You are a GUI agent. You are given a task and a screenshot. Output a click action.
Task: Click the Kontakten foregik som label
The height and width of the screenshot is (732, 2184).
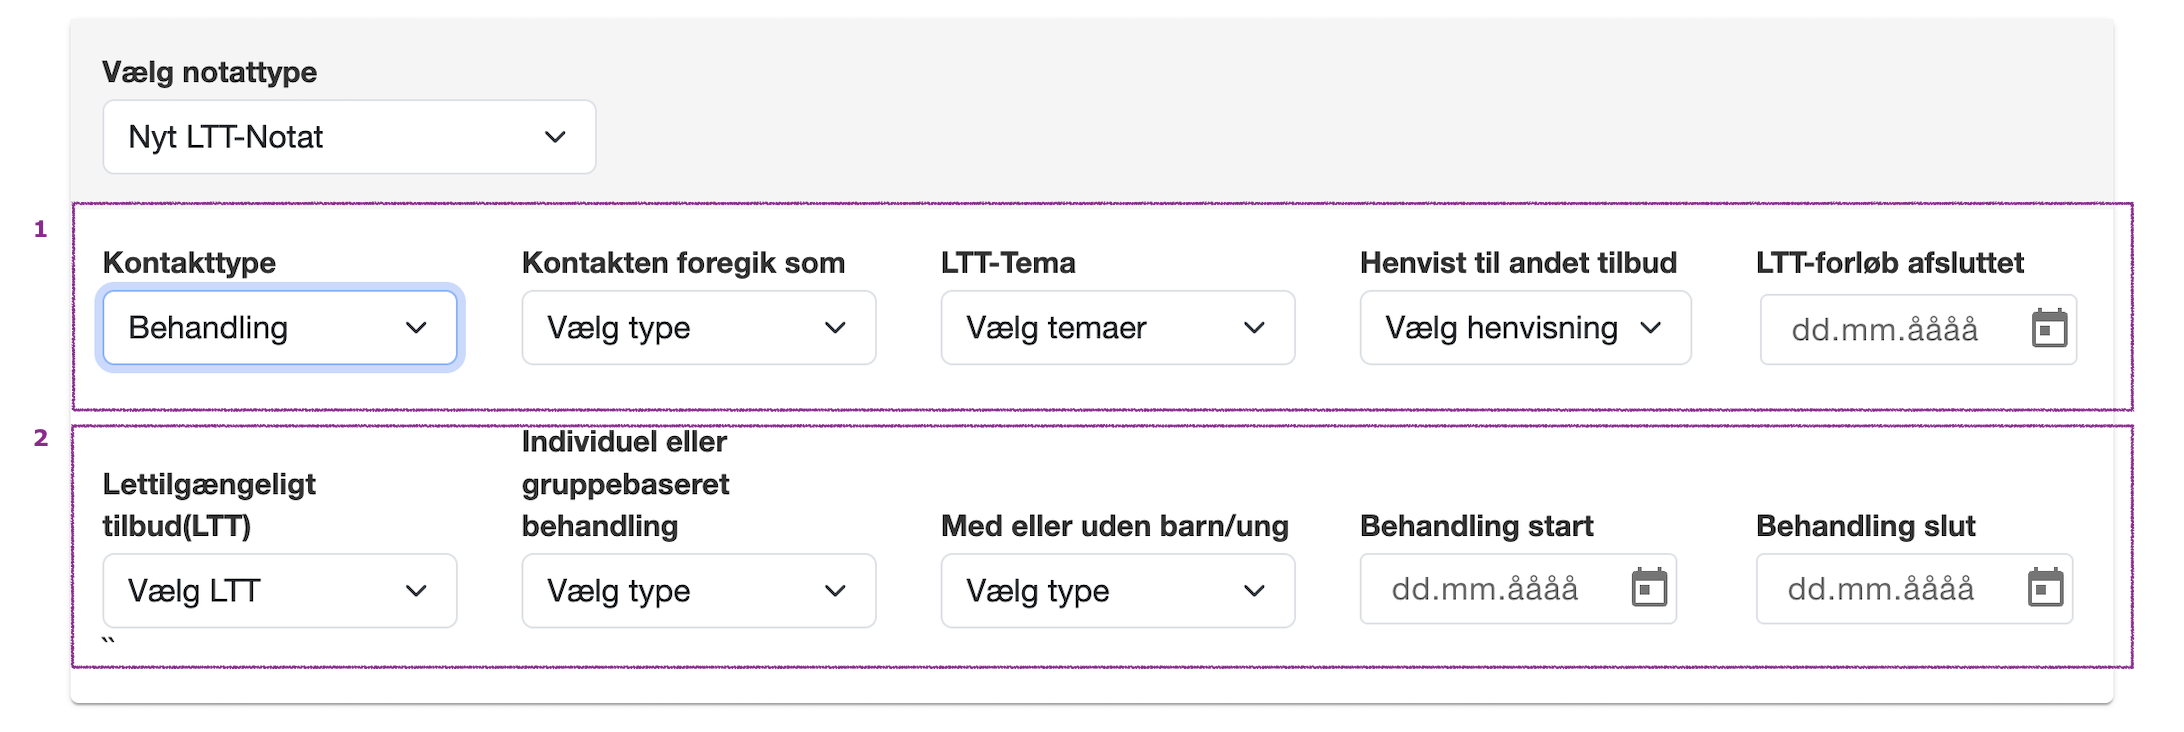[683, 263]
